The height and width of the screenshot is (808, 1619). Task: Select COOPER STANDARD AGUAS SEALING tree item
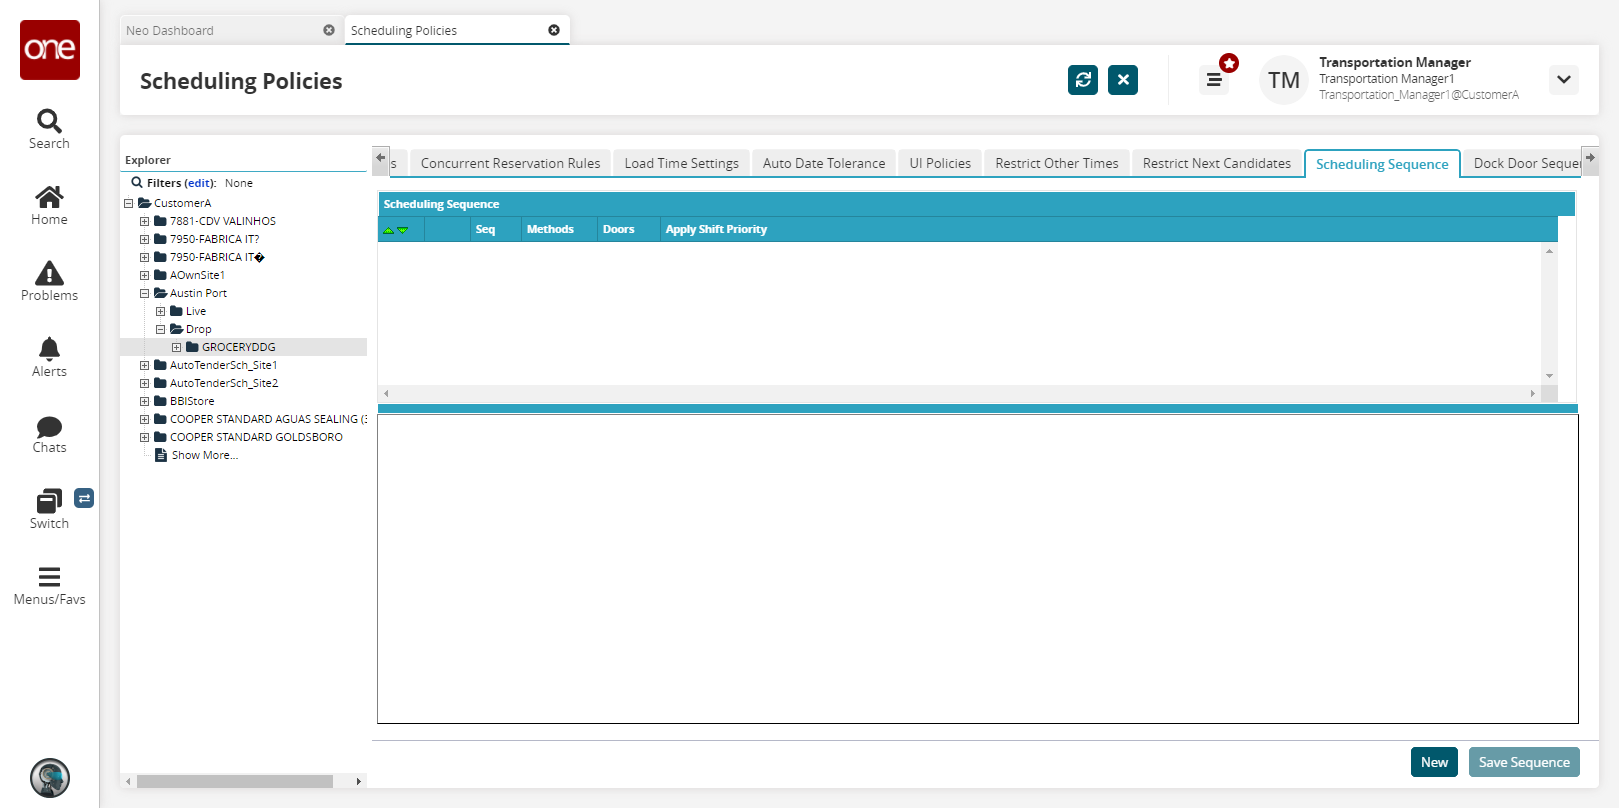268,419
